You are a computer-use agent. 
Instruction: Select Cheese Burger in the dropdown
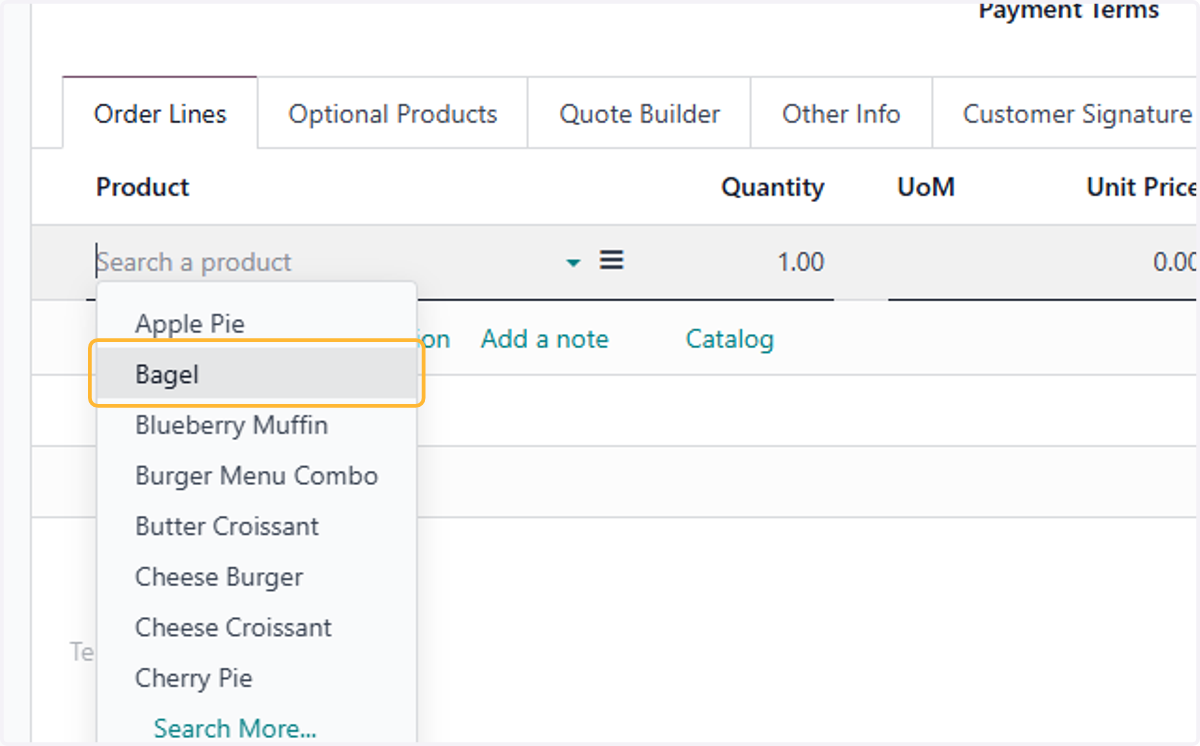tap(256, 577)
